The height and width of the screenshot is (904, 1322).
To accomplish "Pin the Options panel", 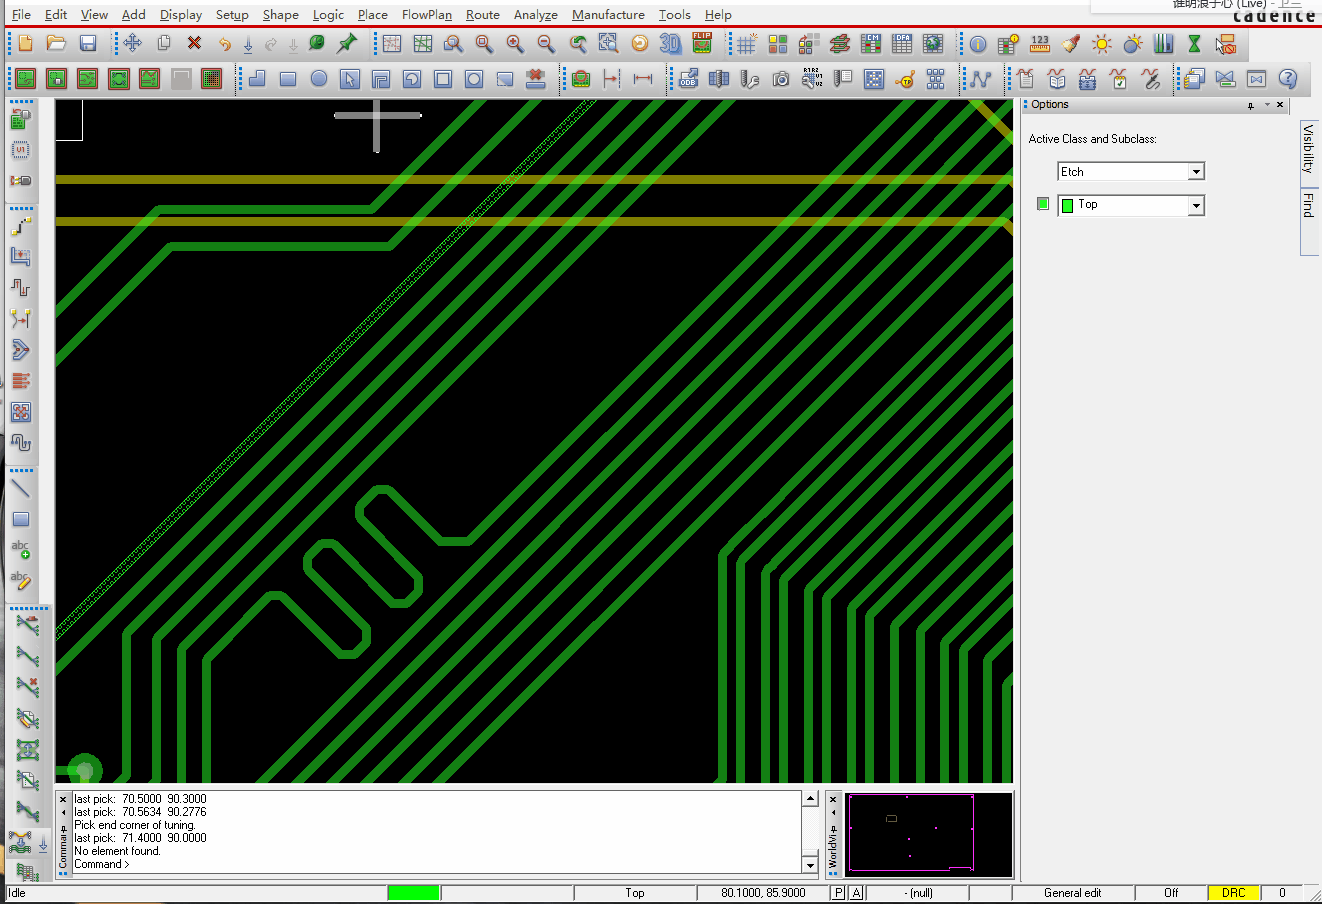I will pos(1250,105).
